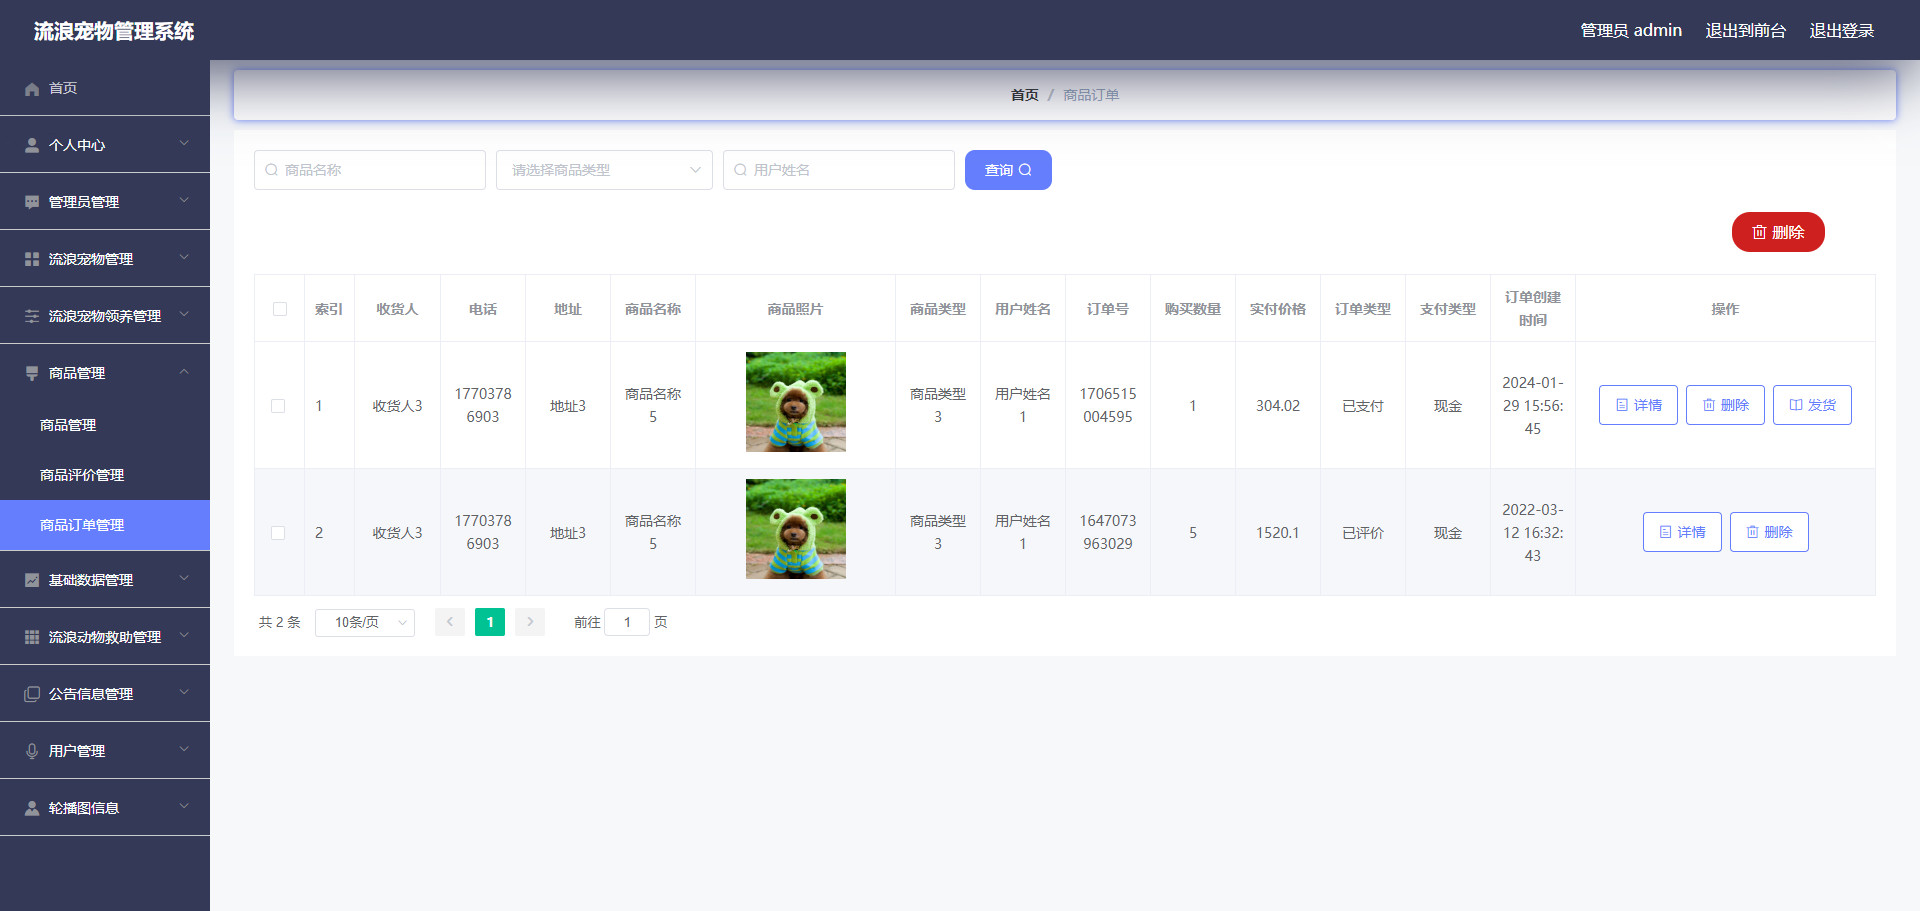Image resolution: width=1920 pixels, height=911 pixels.
Task: Click the person icon next to 个人中心
Action: (32, 145)
